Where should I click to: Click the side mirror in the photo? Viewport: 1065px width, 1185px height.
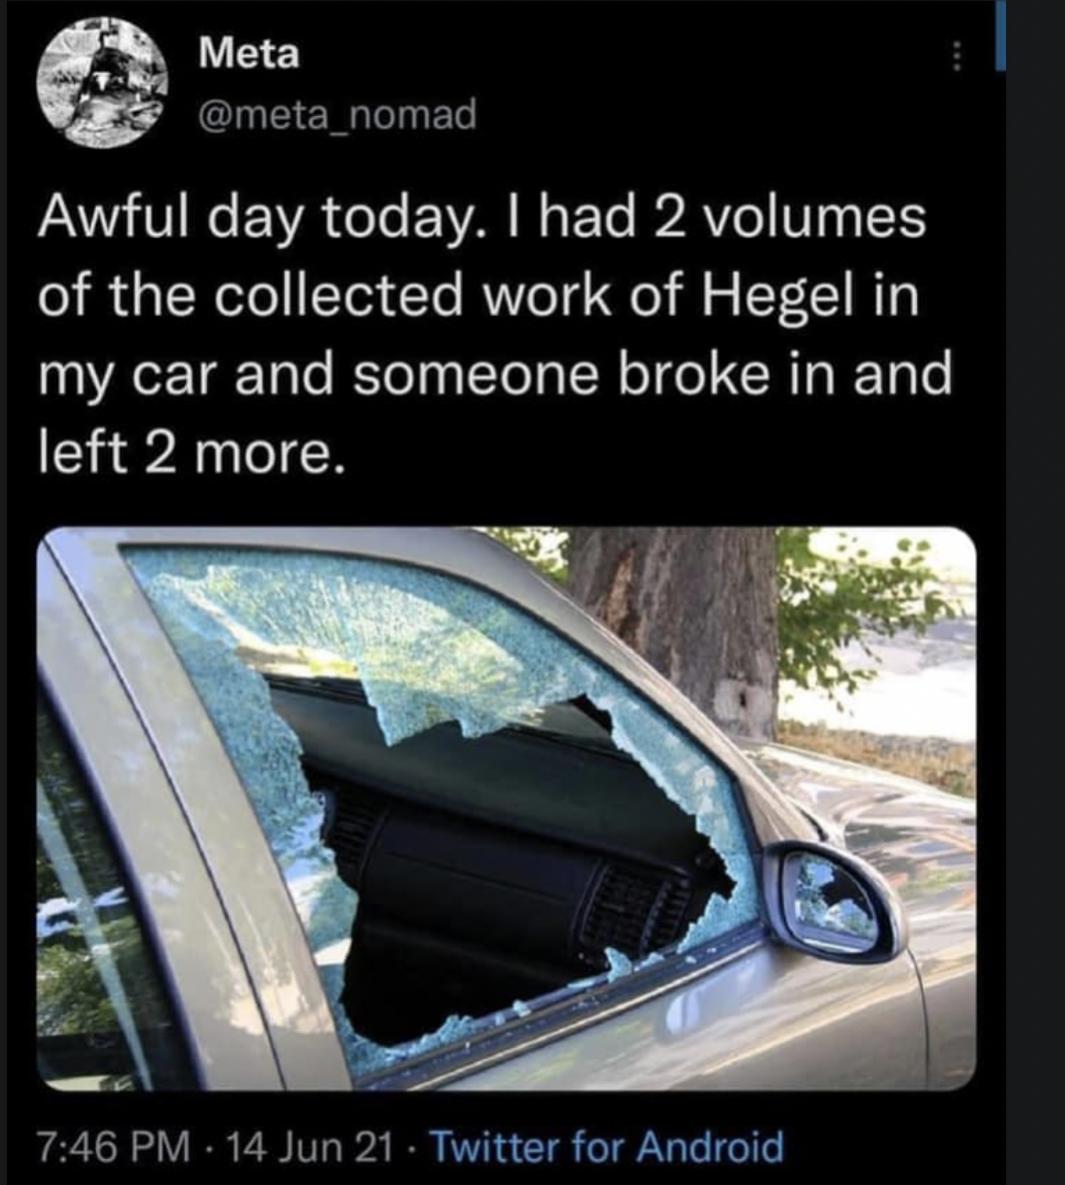point(831,901)
